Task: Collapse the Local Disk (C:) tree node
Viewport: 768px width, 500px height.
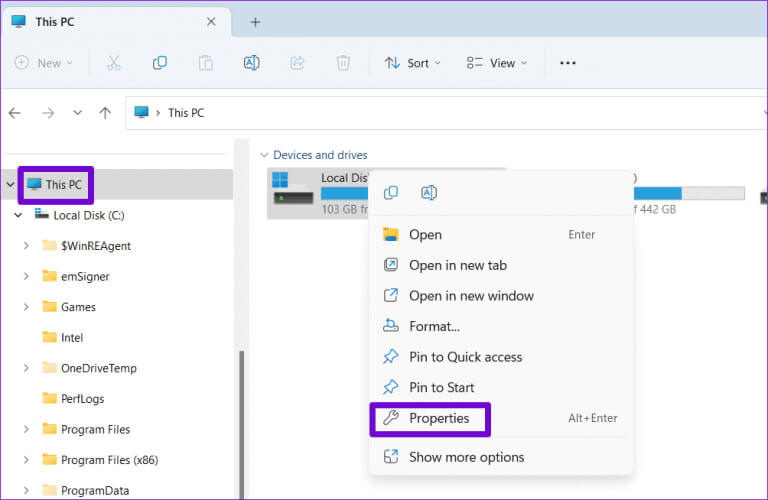Action: 18,215
